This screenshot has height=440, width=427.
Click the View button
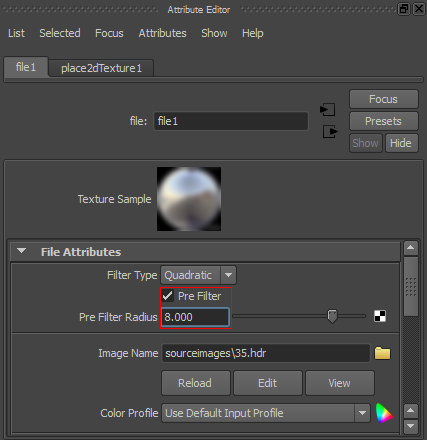340,383
